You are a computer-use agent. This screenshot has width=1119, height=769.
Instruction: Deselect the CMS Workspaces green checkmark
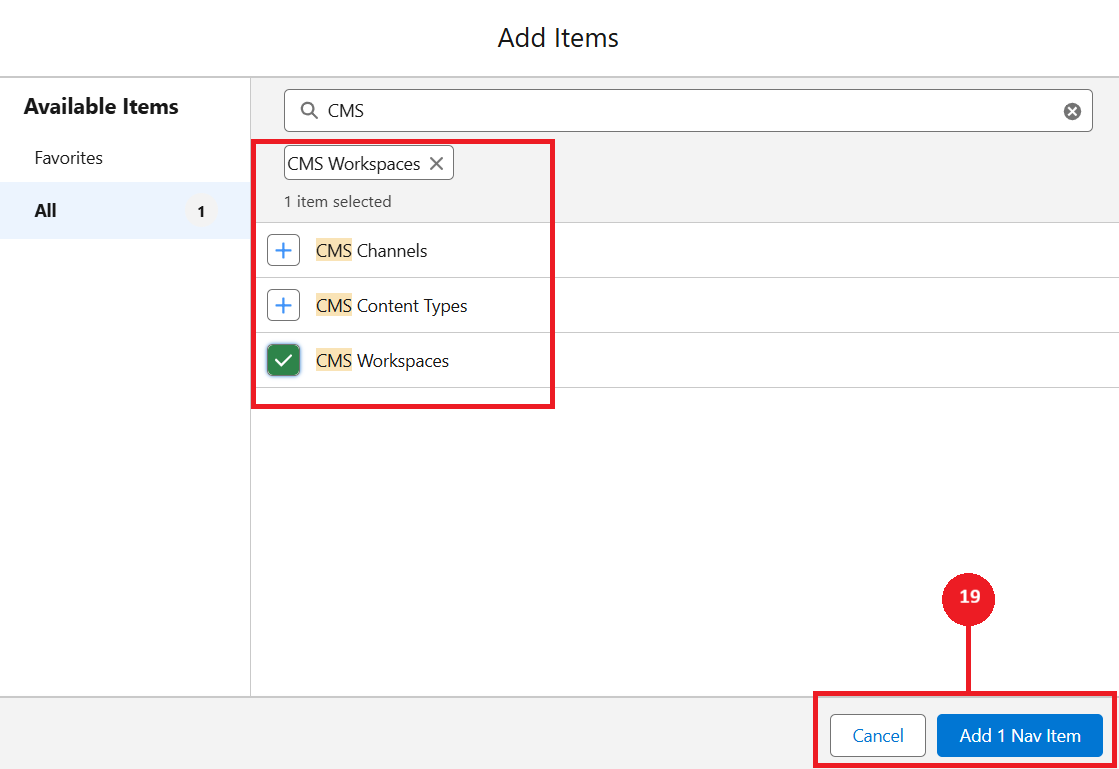(x=284, y=361)
